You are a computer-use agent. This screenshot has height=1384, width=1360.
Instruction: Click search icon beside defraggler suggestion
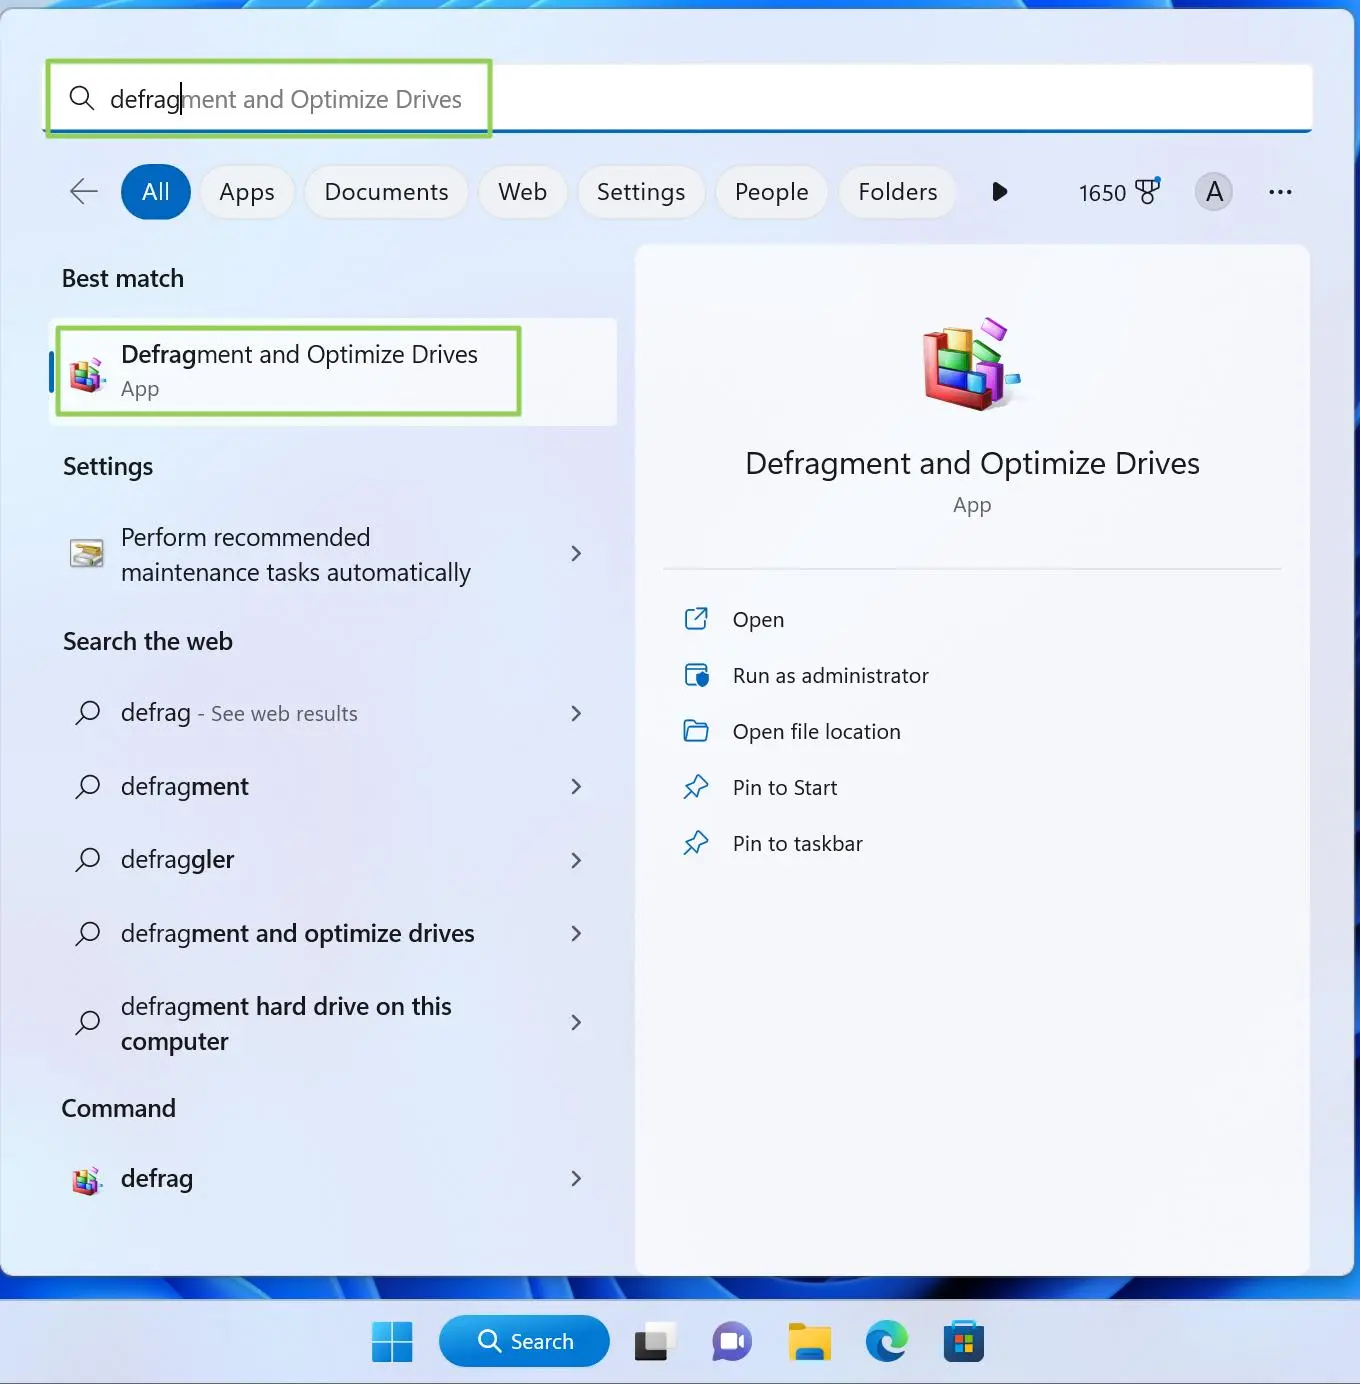click(88, 860)
